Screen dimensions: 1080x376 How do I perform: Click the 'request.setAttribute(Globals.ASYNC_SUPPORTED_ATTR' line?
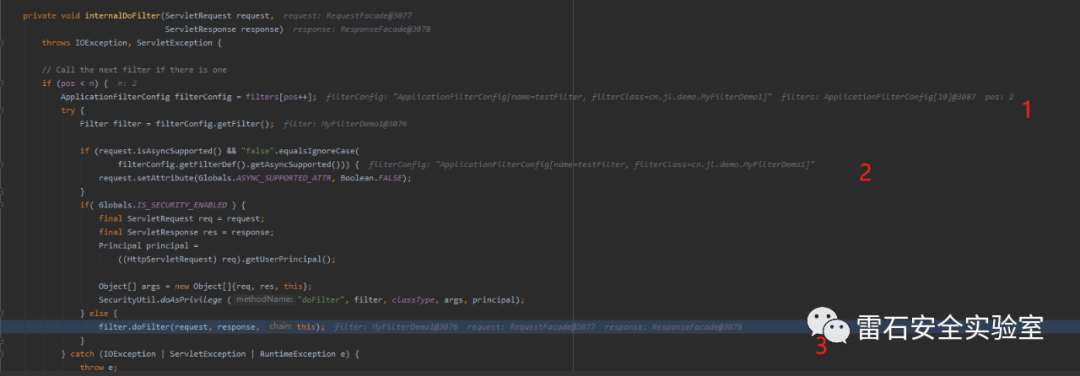[x=255, y=178]
